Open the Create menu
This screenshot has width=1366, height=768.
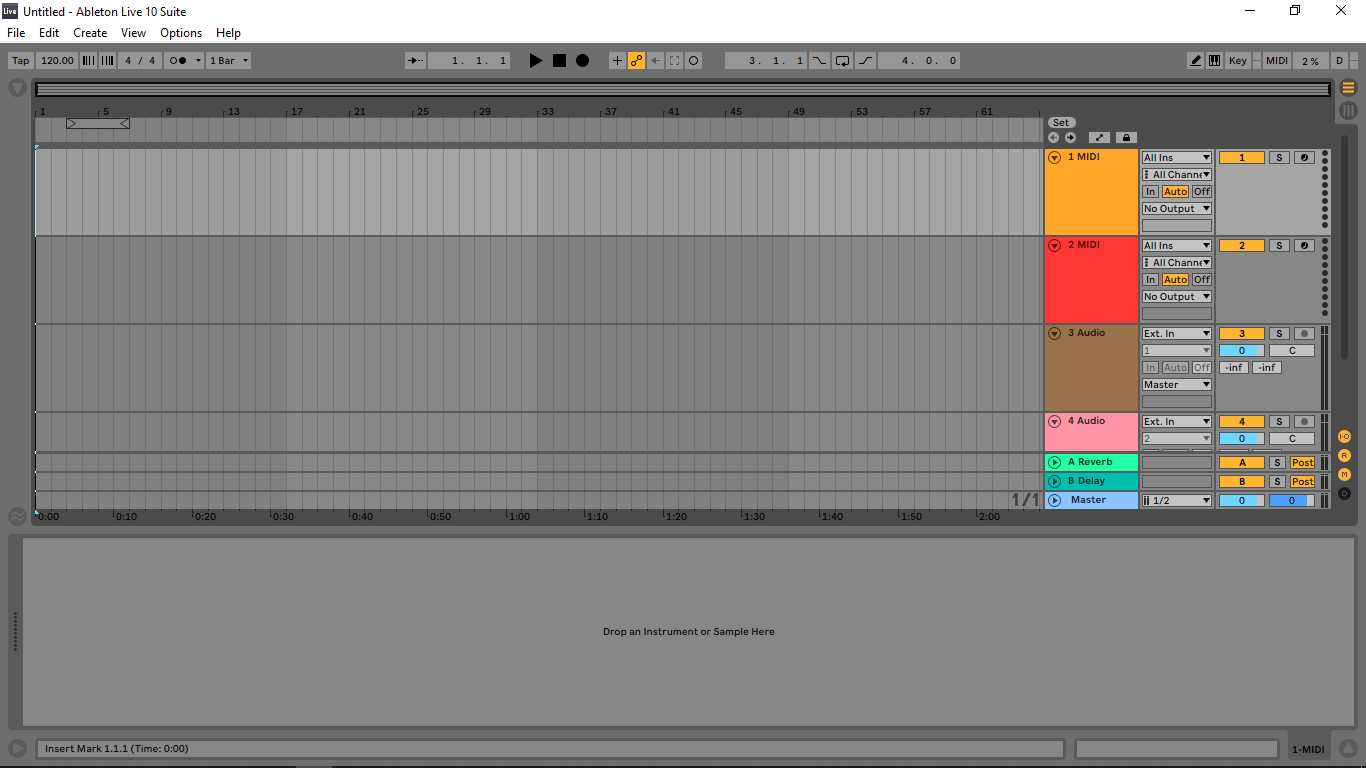click(90, 33)
